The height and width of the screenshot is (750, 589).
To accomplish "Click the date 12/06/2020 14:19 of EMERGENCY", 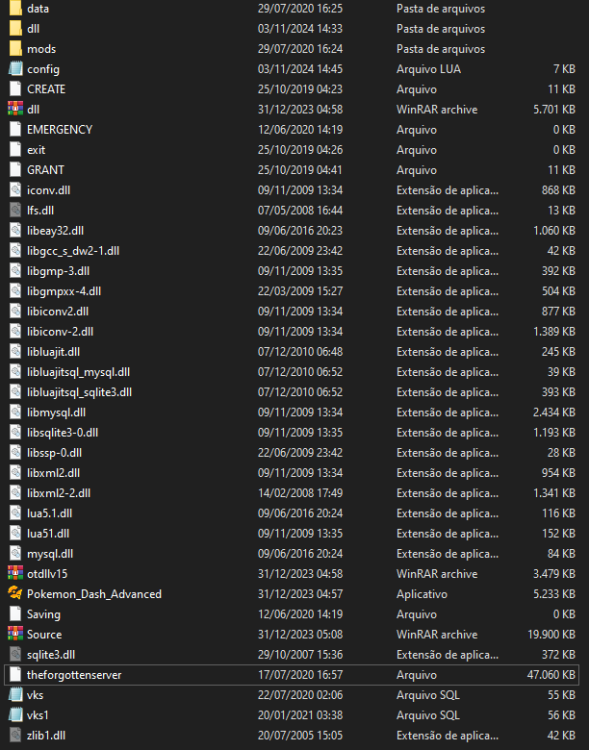I will point(300,130).
